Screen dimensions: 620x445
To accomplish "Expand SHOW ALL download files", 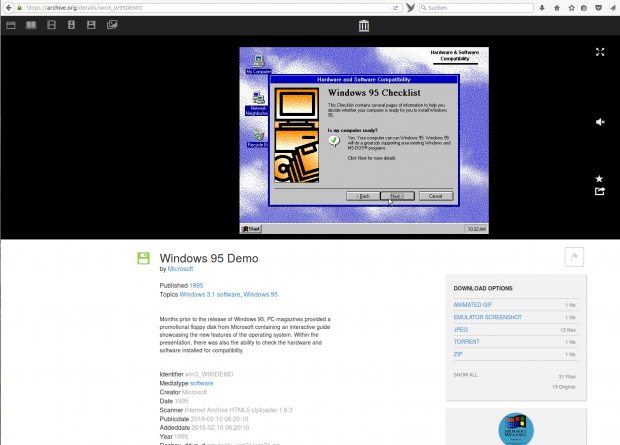I will (466, 375).
